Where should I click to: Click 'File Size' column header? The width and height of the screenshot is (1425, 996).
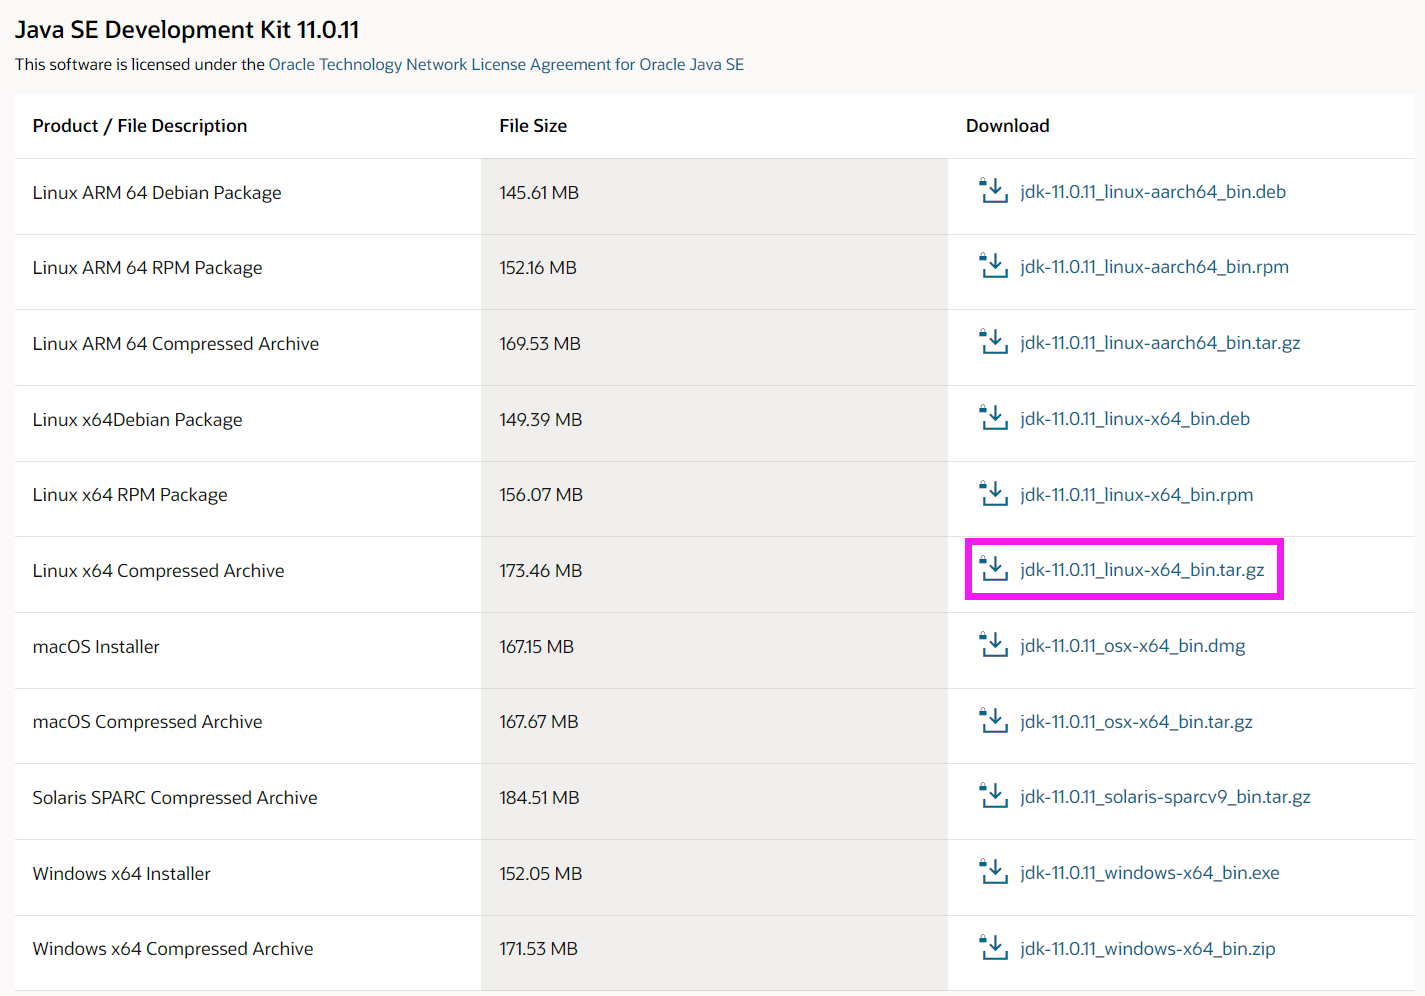point(533,126)
